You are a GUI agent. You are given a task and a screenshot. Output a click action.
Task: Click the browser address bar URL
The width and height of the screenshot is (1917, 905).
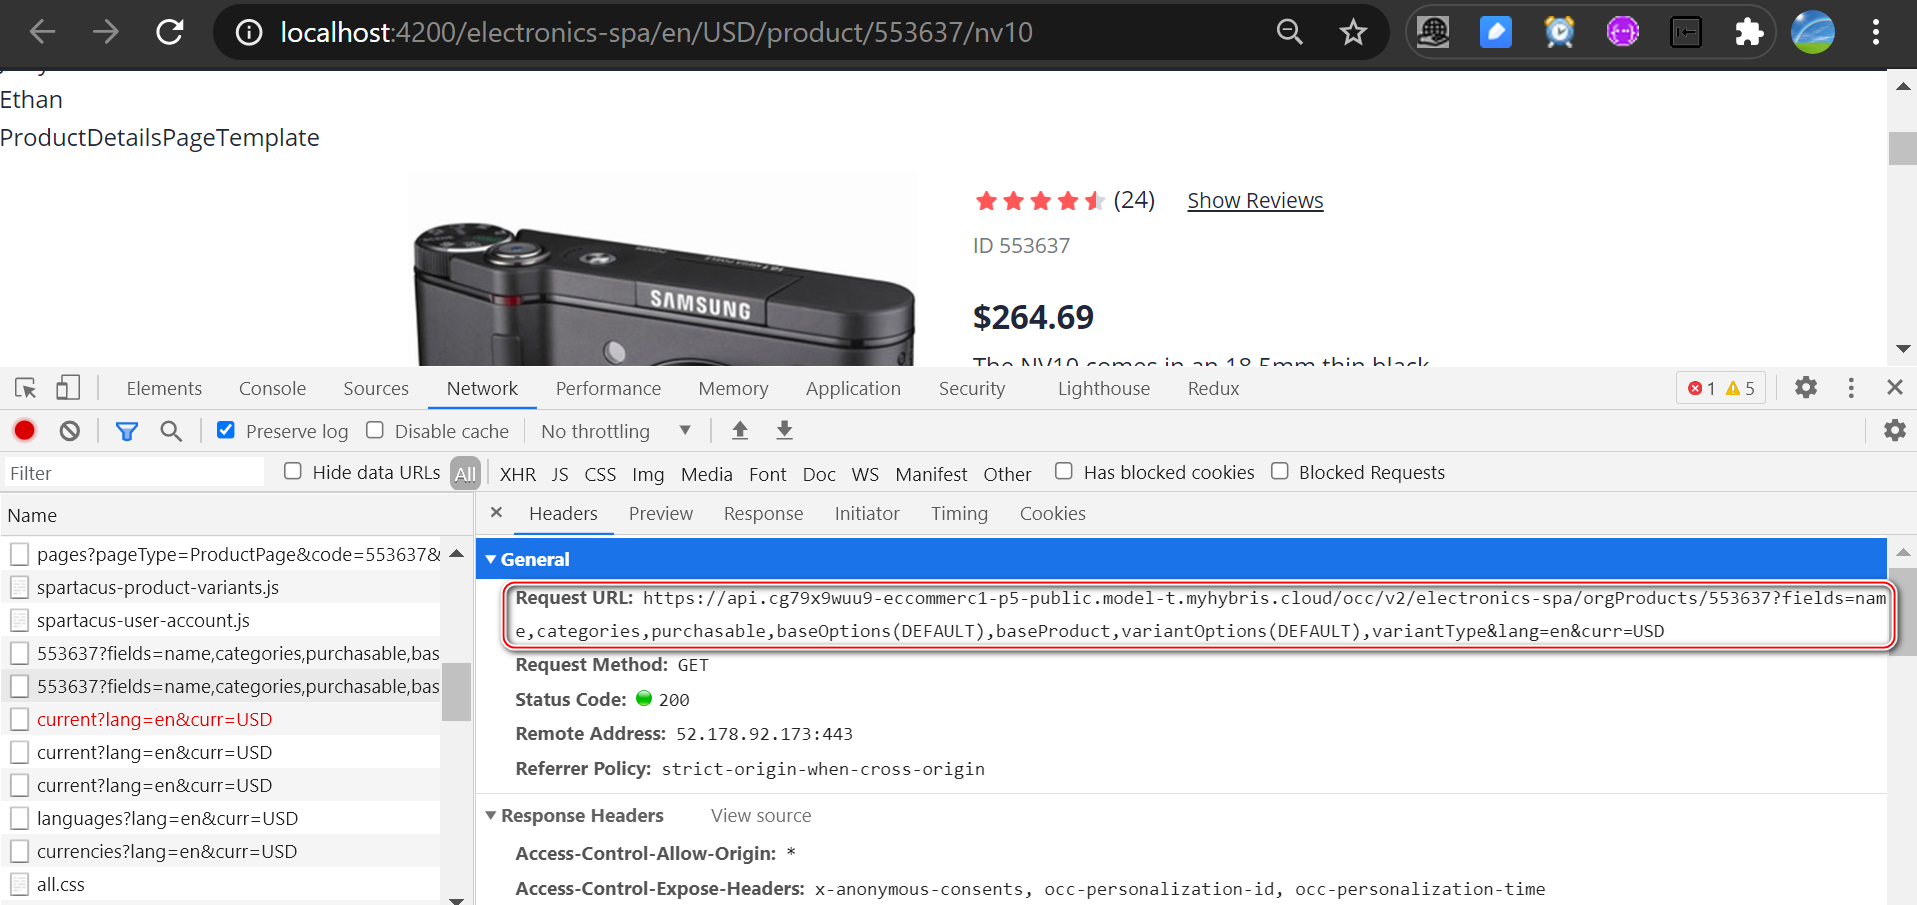click(656, 32)
